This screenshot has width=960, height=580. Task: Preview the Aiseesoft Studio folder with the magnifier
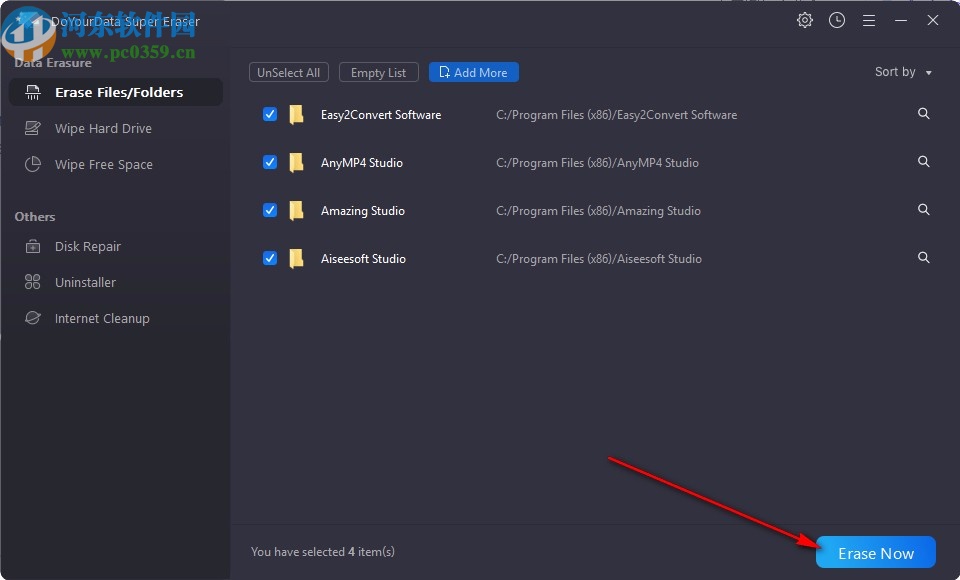tap(923, 257)
